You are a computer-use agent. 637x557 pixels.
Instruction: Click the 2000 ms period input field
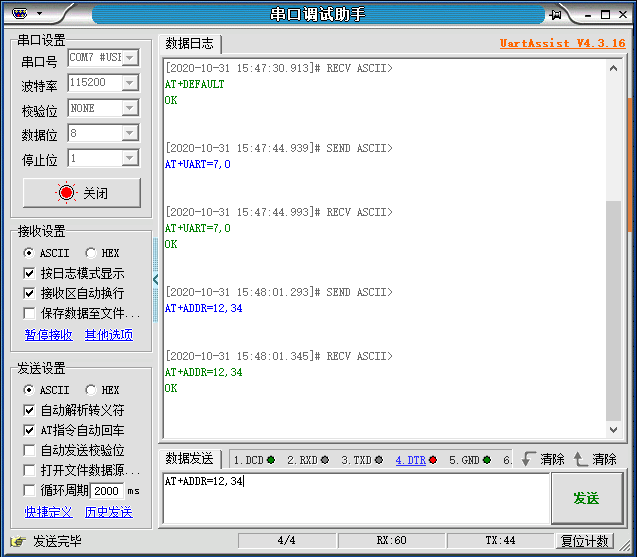pos(107,491)
